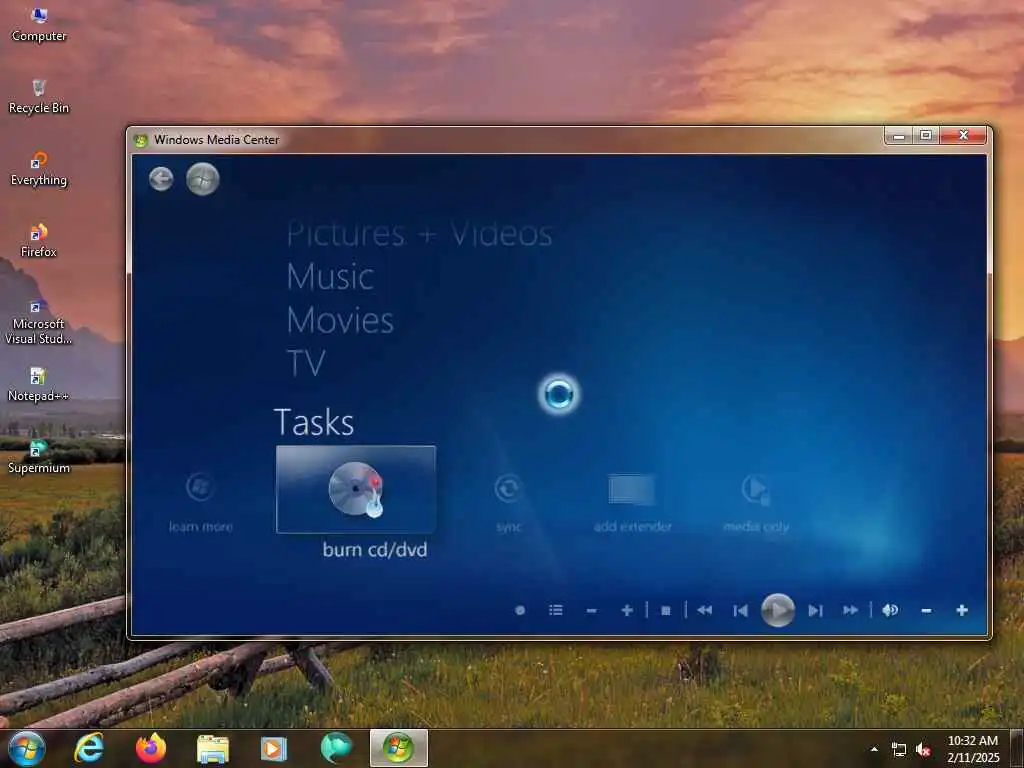Click the Windows Media Center title icon

click(140, 140)
